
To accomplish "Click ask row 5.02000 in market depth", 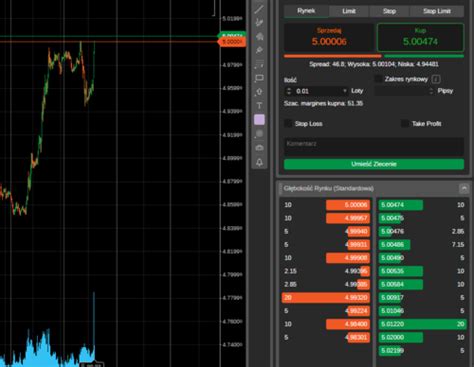I will click(422, 337).
